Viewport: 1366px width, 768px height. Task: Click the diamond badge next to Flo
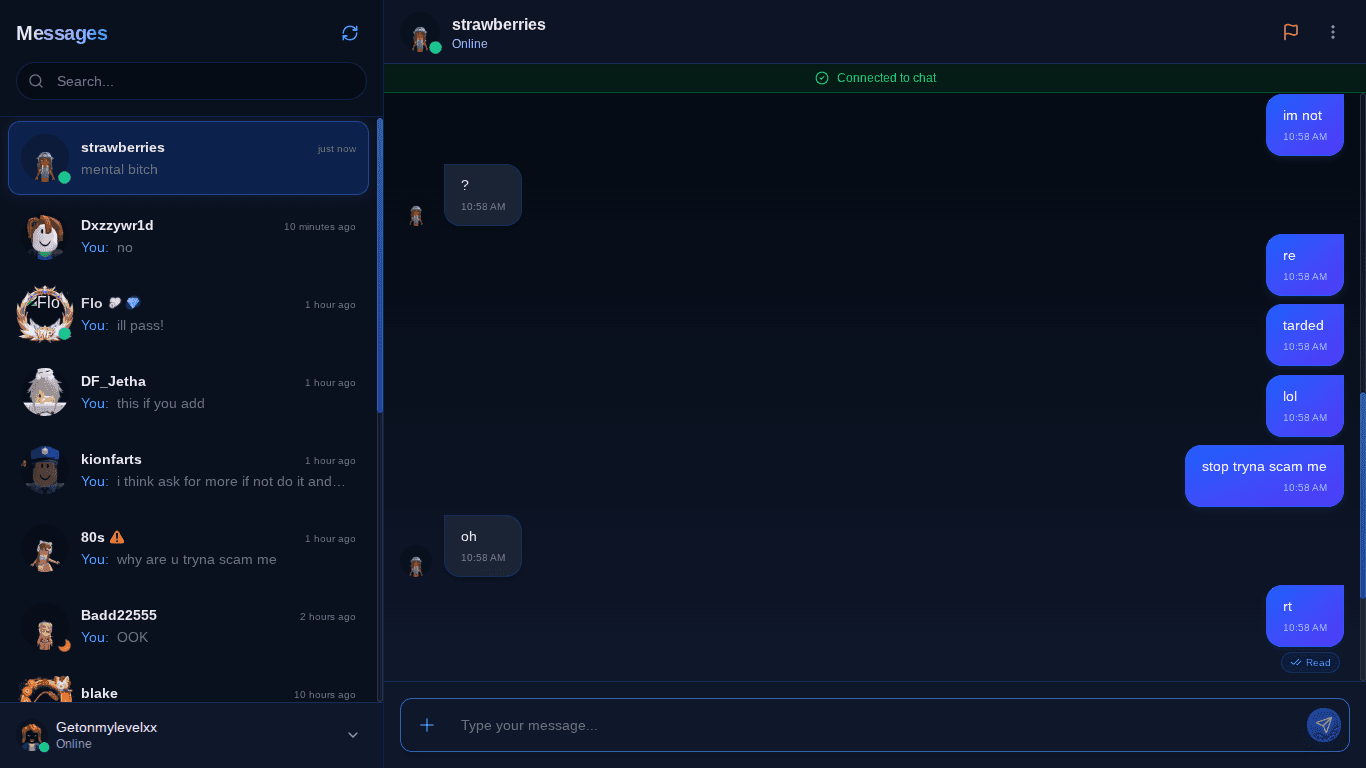[x=133, y=303]
